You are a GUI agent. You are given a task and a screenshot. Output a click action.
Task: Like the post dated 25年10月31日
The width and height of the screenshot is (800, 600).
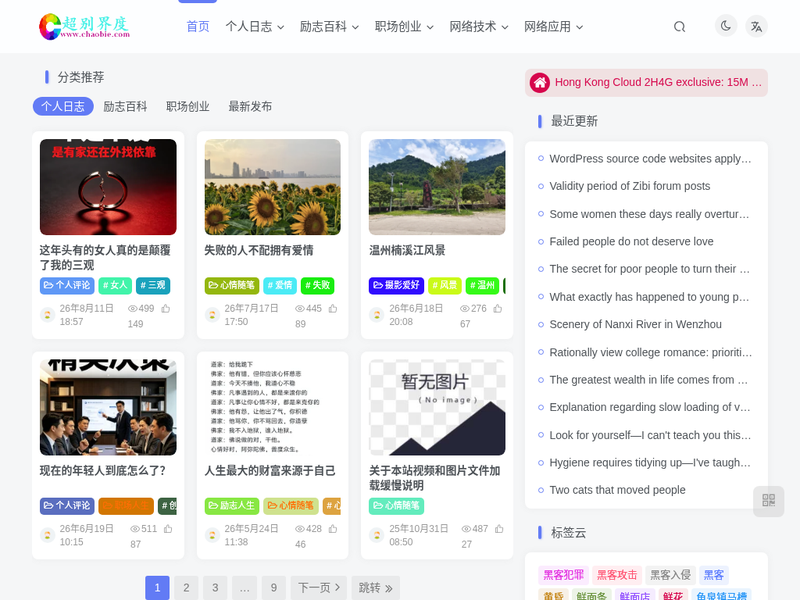tap(499, 529)
